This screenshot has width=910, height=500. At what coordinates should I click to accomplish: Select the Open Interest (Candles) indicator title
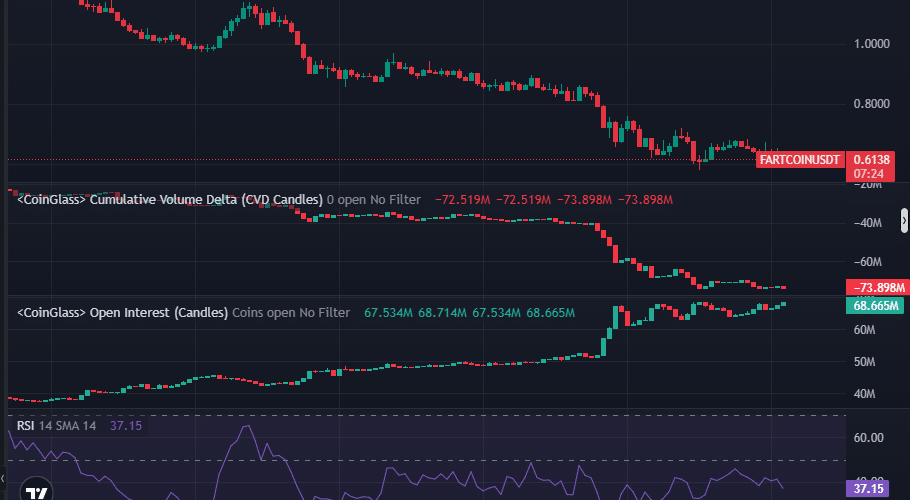122,313
